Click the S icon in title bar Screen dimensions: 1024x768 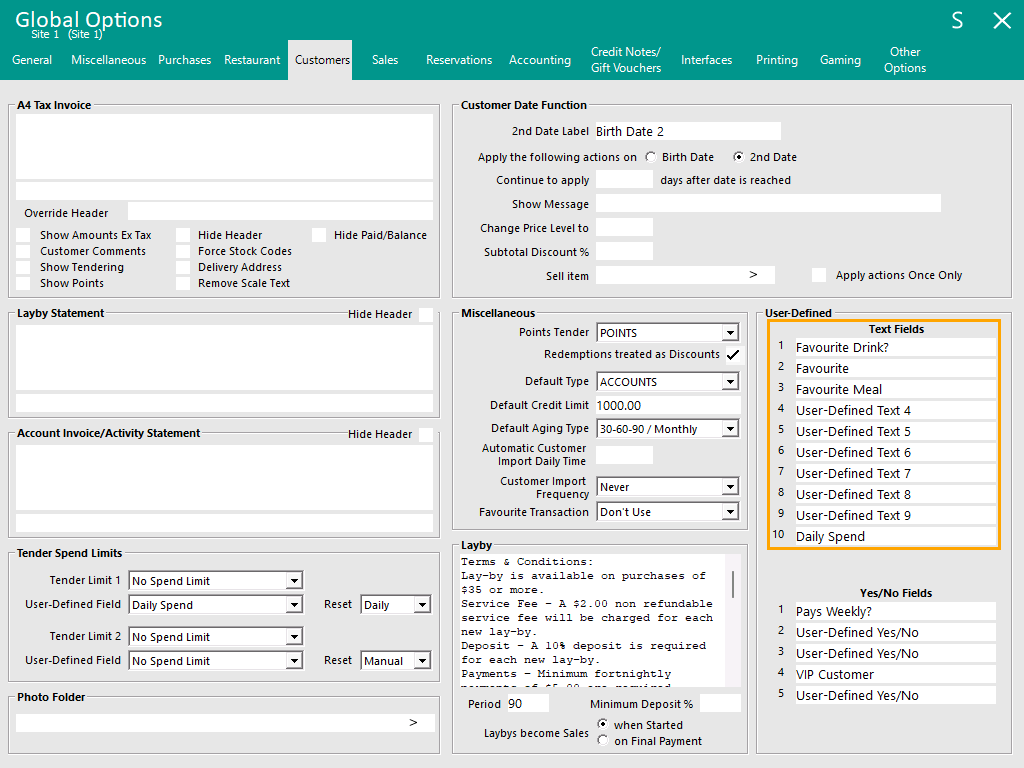pyautogui.click(x=957, y=21)
